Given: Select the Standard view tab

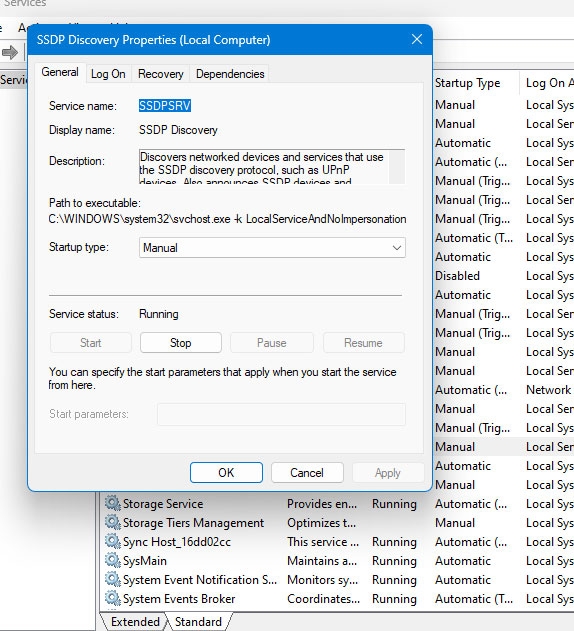Looking at the screenshot, I should point(198,621).
